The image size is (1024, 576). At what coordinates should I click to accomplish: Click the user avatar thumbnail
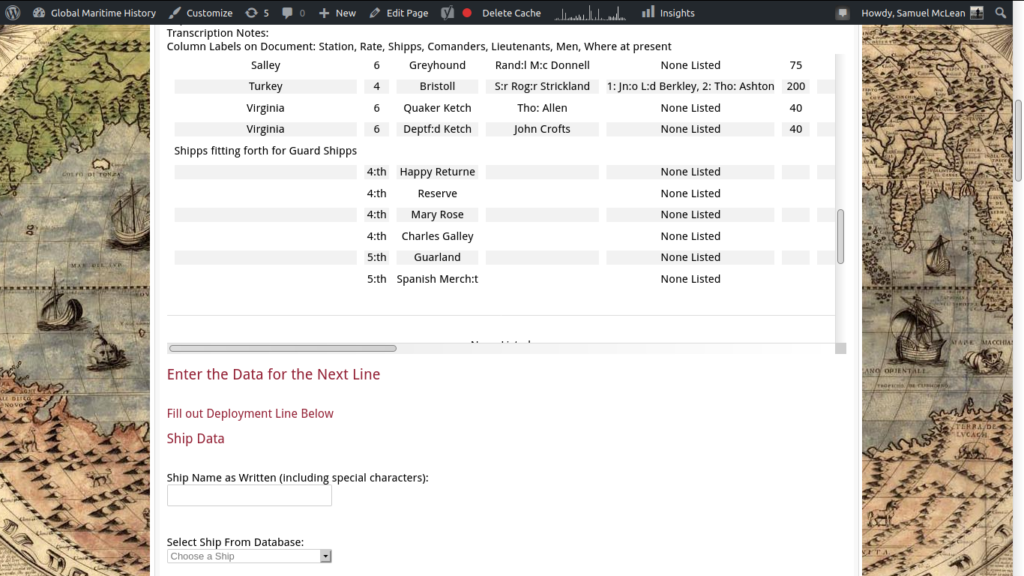(977, 12)
